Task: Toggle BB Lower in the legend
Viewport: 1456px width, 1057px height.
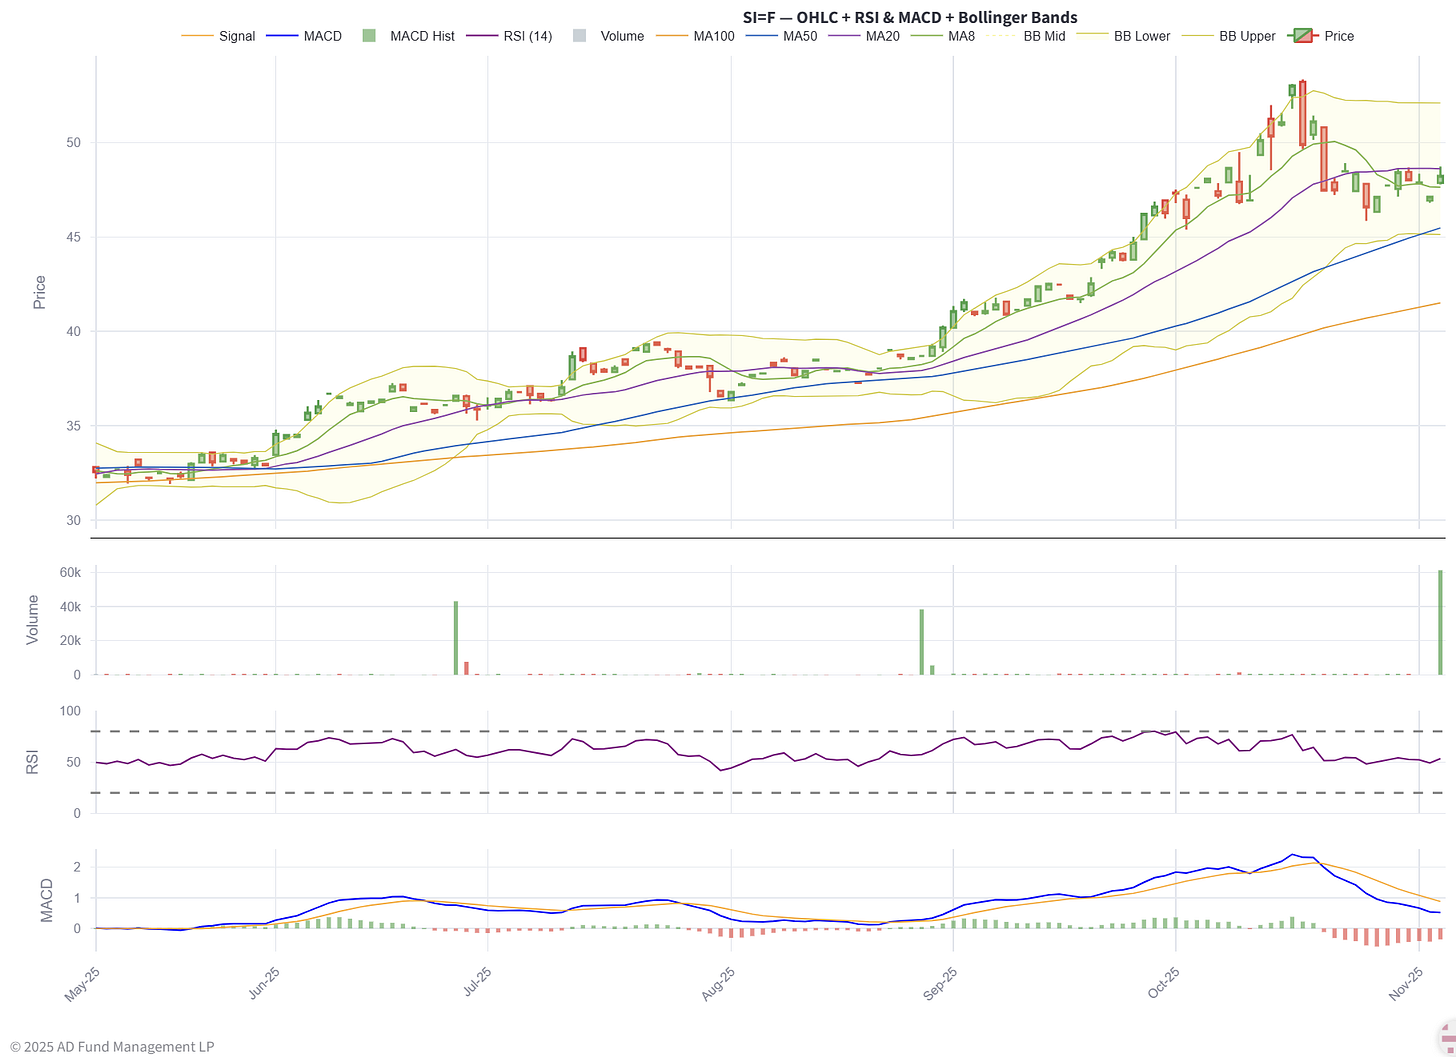Action: click(x=1123, y=36)
